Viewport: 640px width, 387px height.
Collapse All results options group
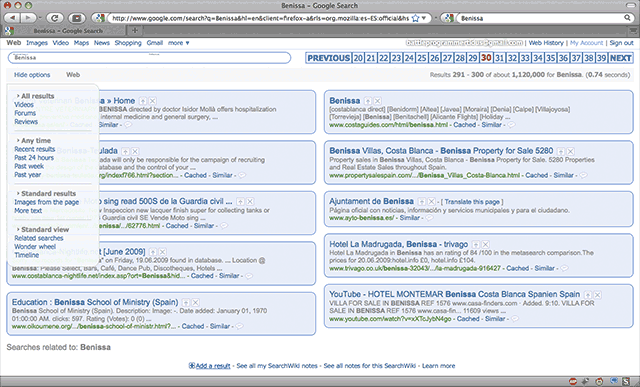35,96
